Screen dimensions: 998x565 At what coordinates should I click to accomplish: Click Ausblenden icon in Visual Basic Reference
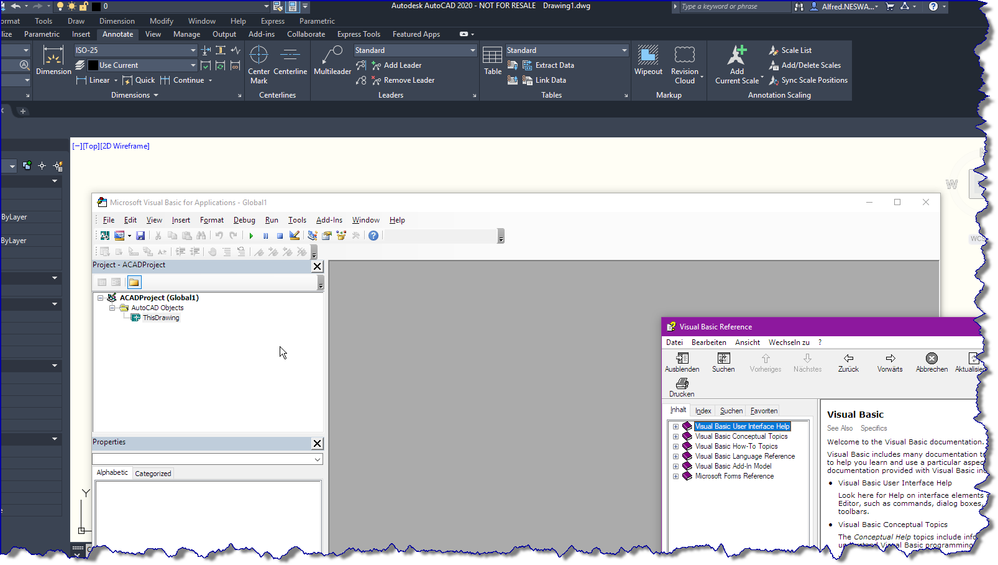(682, 362)
